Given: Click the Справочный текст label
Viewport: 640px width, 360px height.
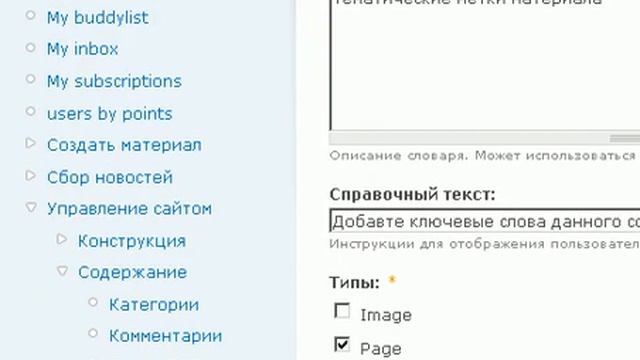Looking at the screenshot, I should [x=412, y=195].
